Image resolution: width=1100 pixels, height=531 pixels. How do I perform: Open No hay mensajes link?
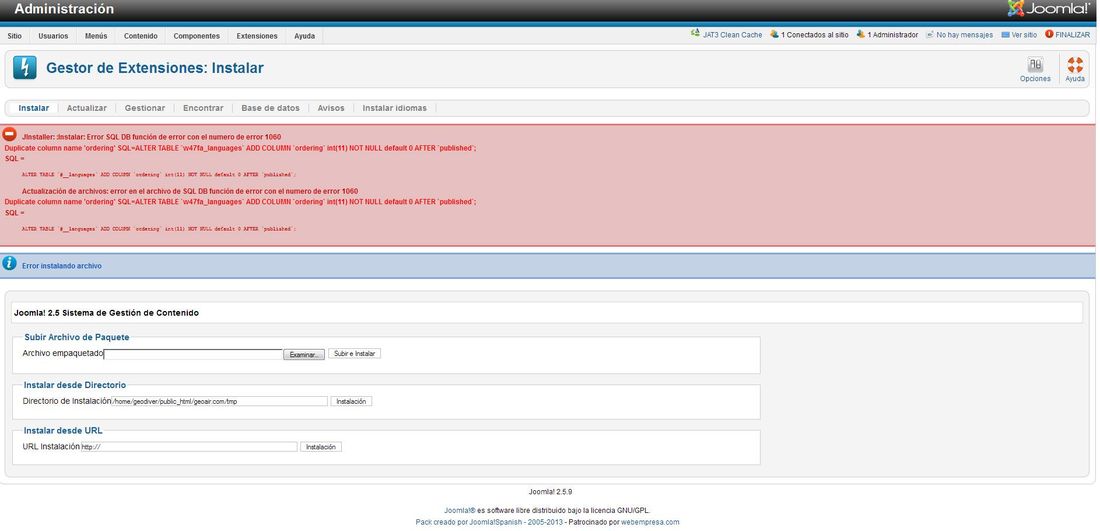965,35
